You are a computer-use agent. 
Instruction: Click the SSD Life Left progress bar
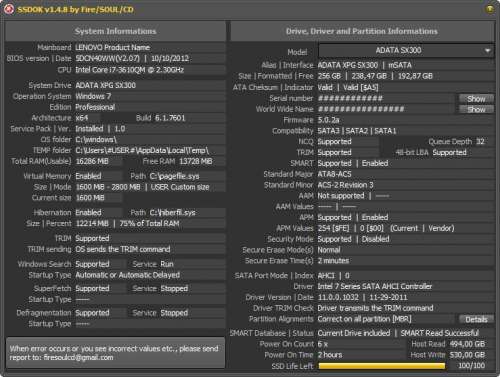[382, 366]
